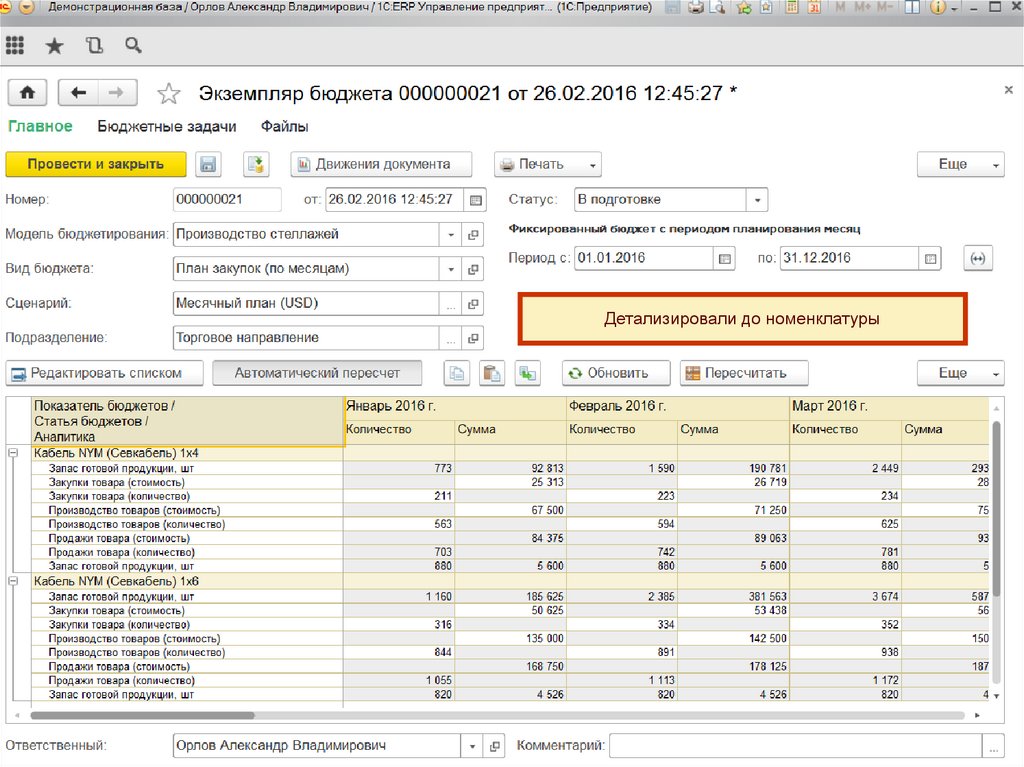
Task: Switch to the Бюджетные задачи tab
Action: (x=166, y=126)
